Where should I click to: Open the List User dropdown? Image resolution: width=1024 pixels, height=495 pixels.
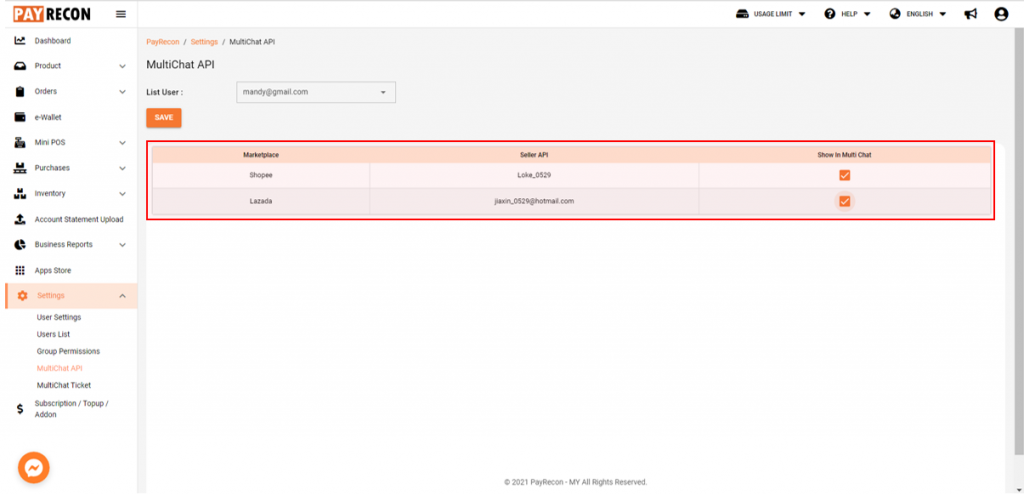(315, 92)
